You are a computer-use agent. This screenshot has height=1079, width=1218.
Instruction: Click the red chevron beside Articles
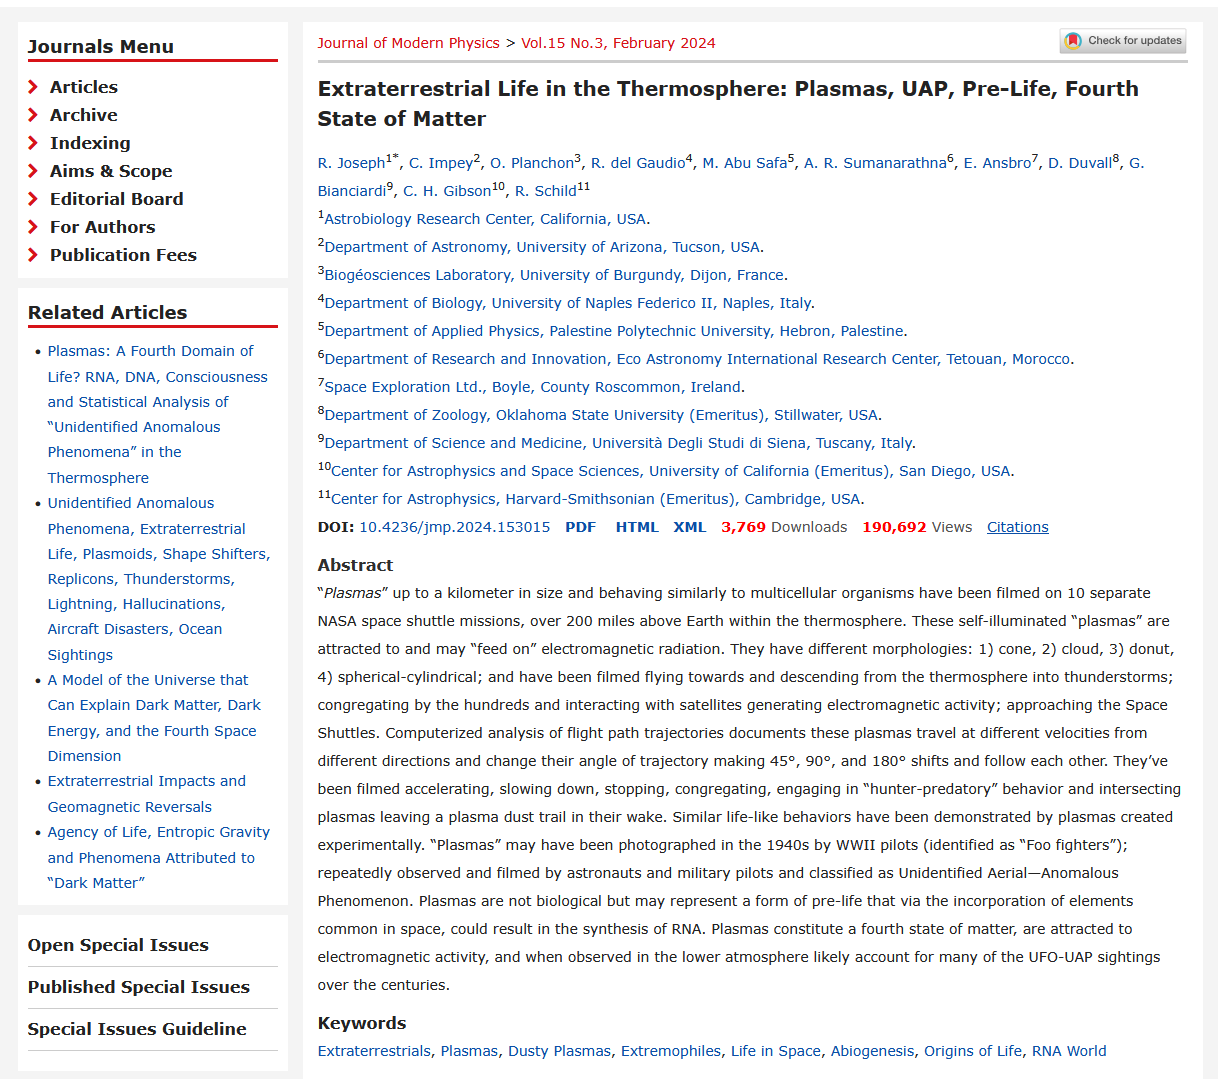[33, 87]
